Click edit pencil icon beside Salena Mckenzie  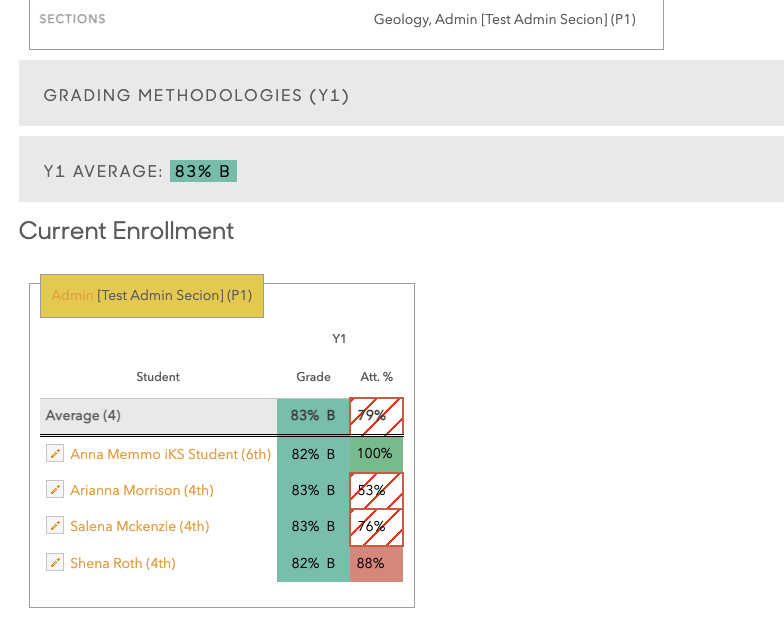pos(55,526)
